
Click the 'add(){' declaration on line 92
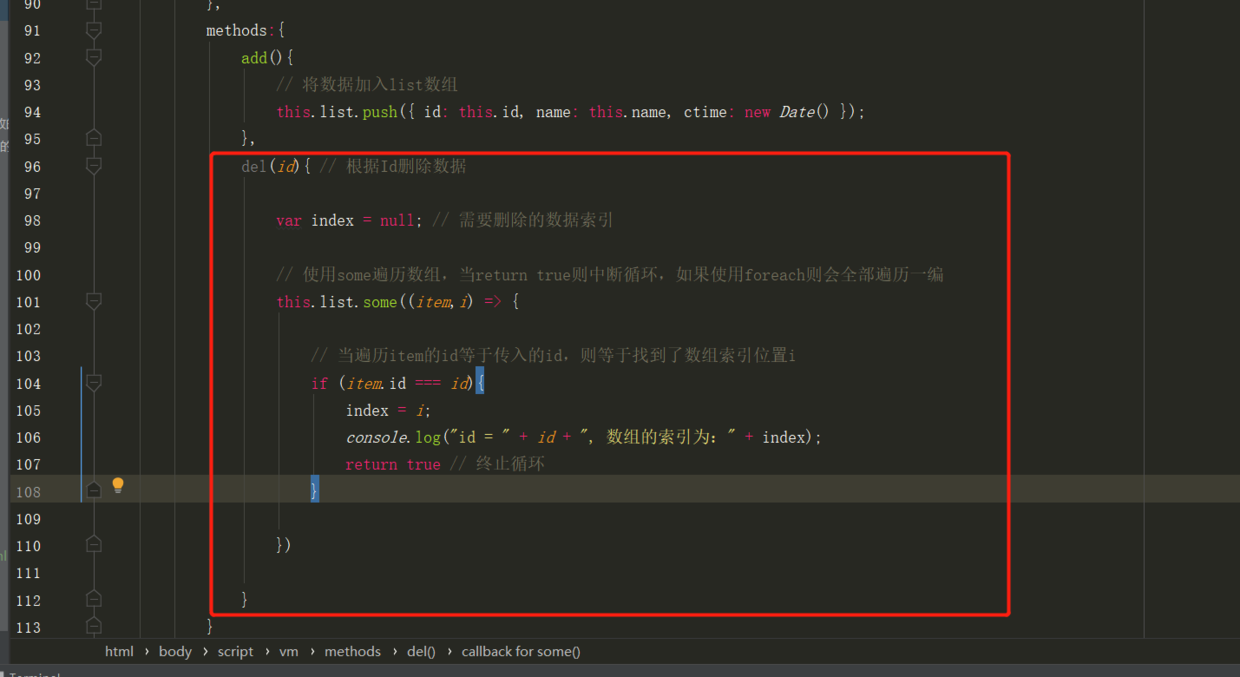(x=268, y=58)
